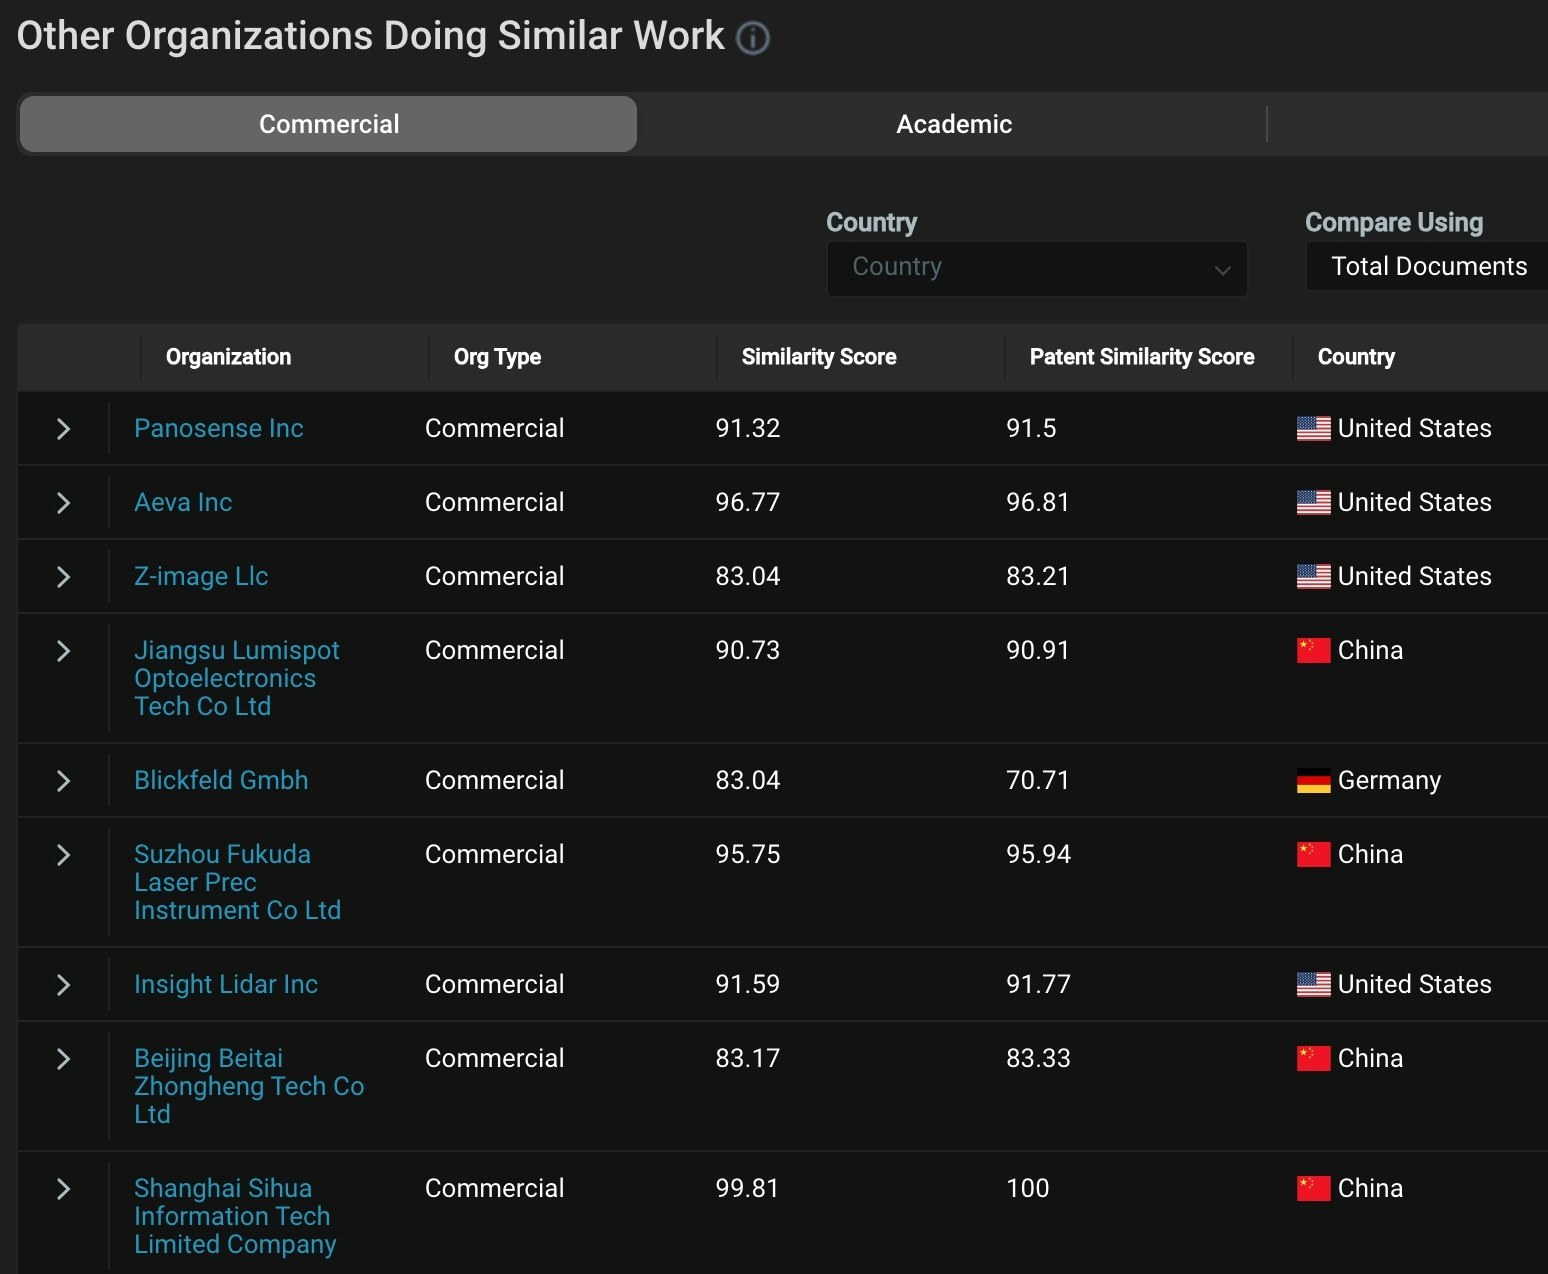Switch to the Academic tab

954,124
